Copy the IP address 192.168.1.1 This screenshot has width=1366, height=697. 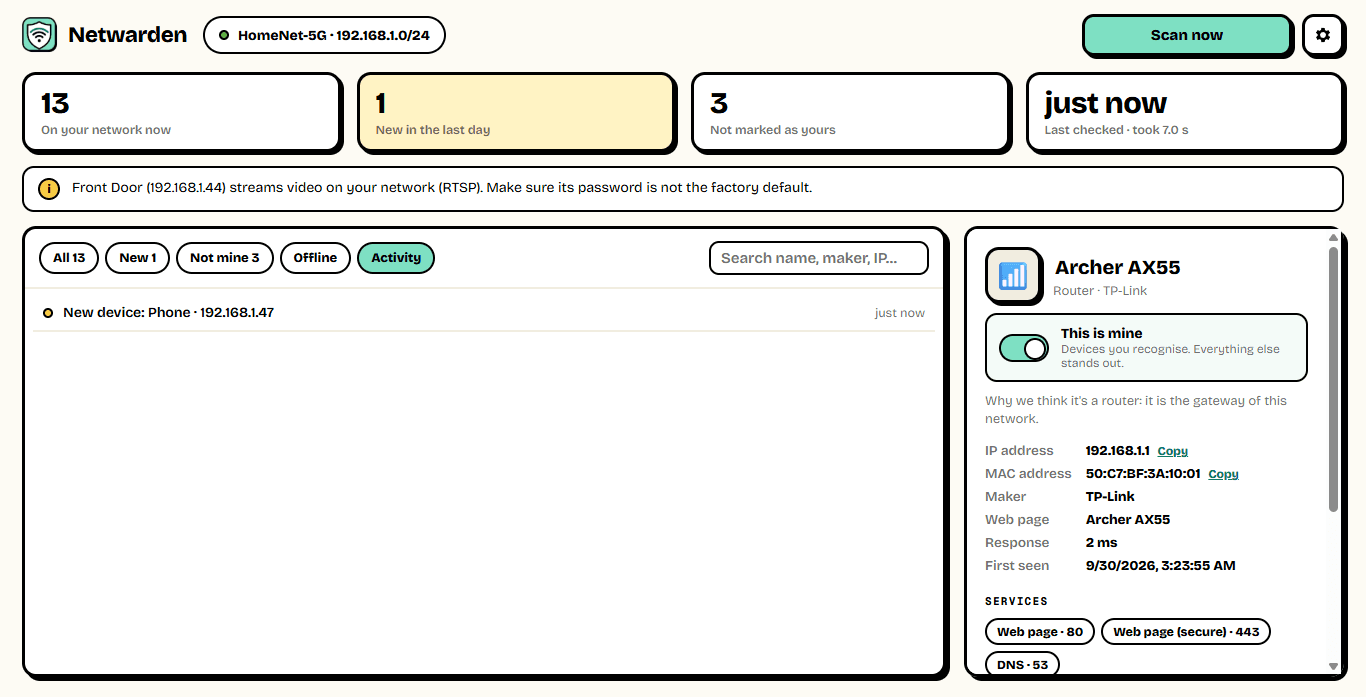(x=1173, y=452)
